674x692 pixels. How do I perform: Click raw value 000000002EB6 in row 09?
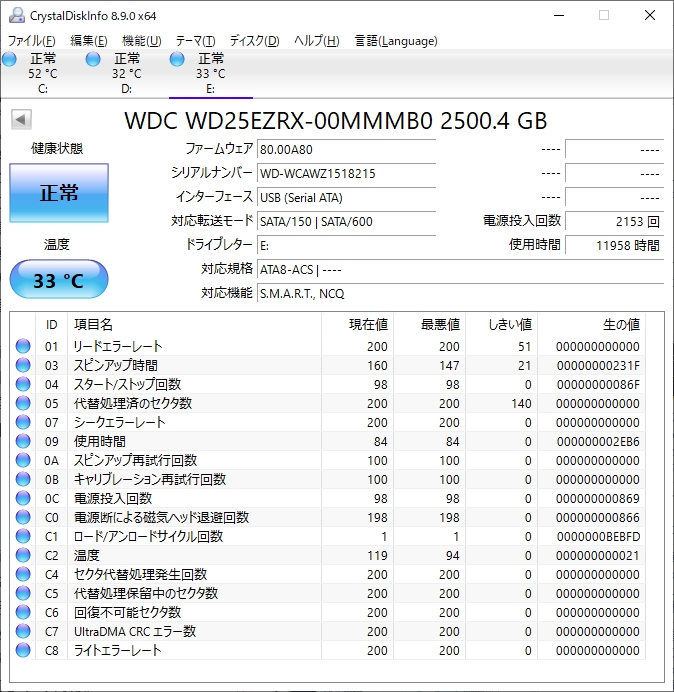(598, 442)
